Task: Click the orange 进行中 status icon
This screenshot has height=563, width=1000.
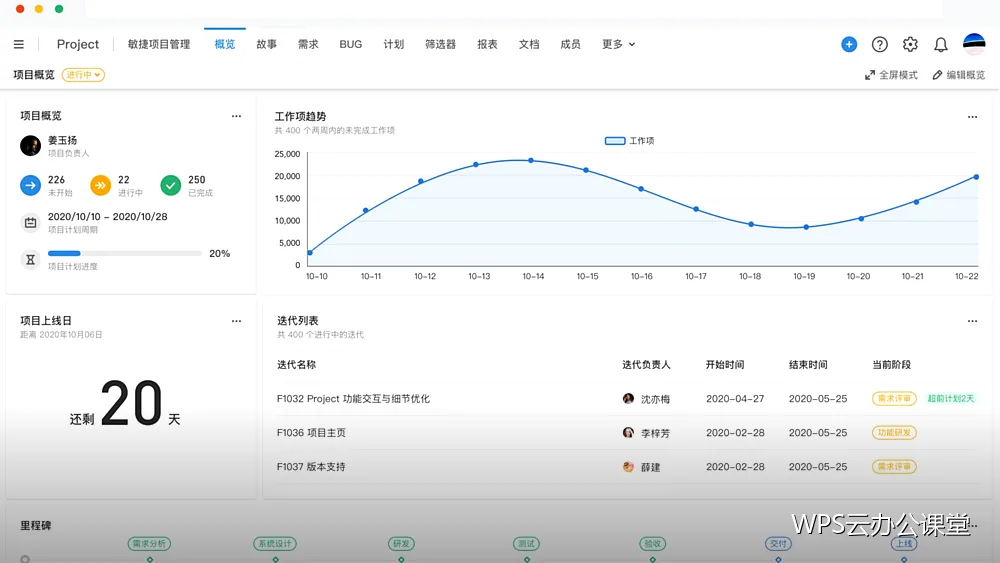Action: point(100,185)
